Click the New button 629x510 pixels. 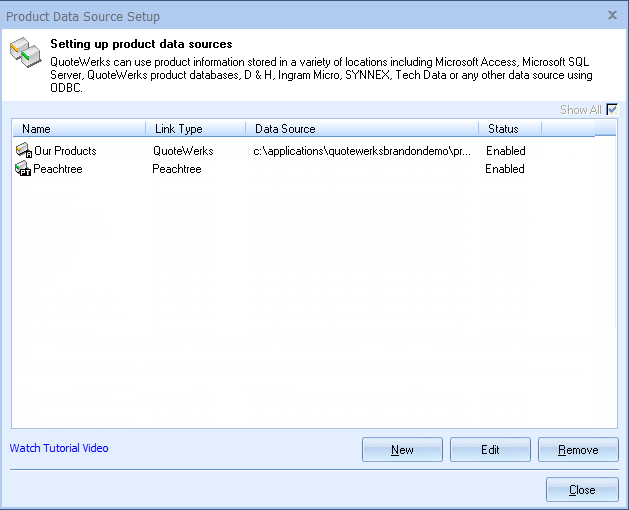[x=402, y=449]
